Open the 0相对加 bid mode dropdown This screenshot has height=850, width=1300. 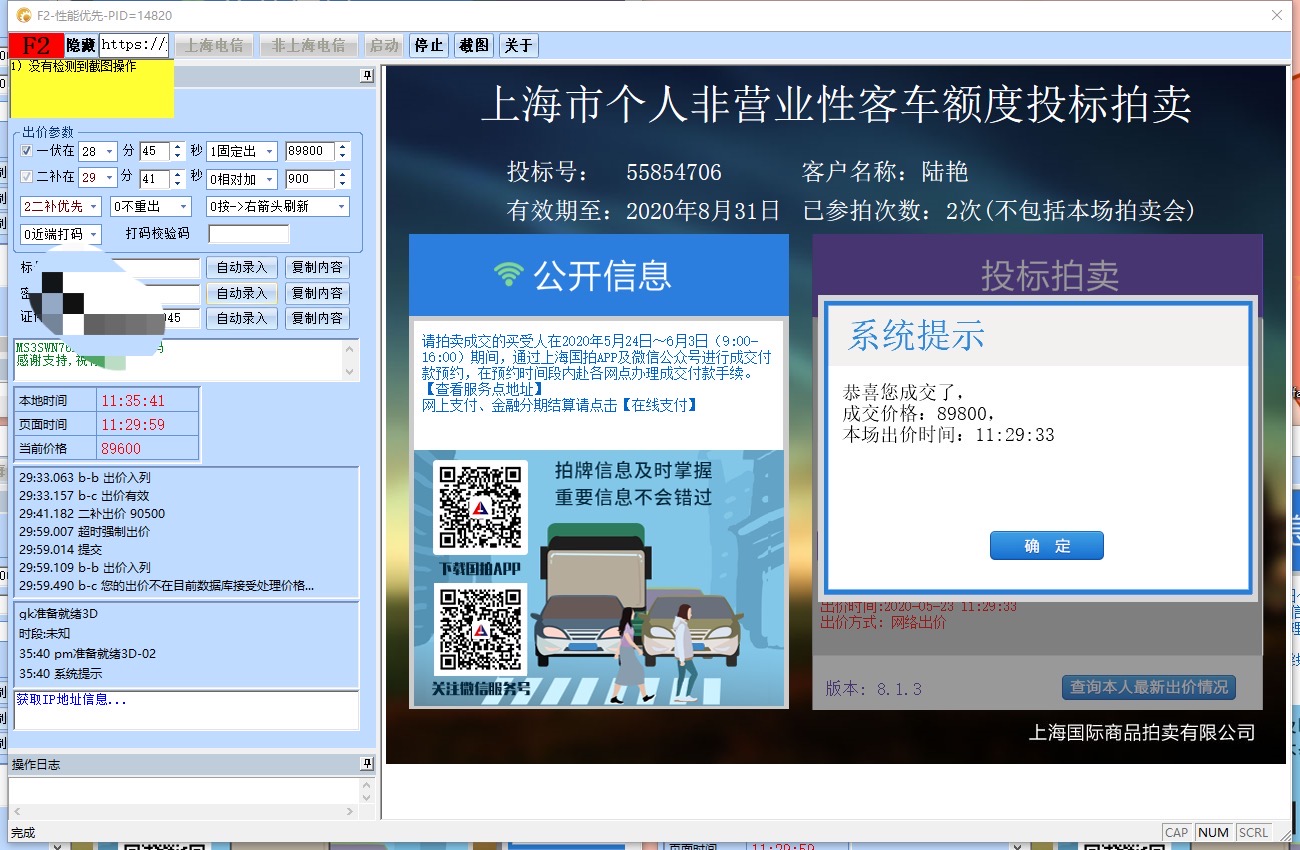tap(242, 179)
